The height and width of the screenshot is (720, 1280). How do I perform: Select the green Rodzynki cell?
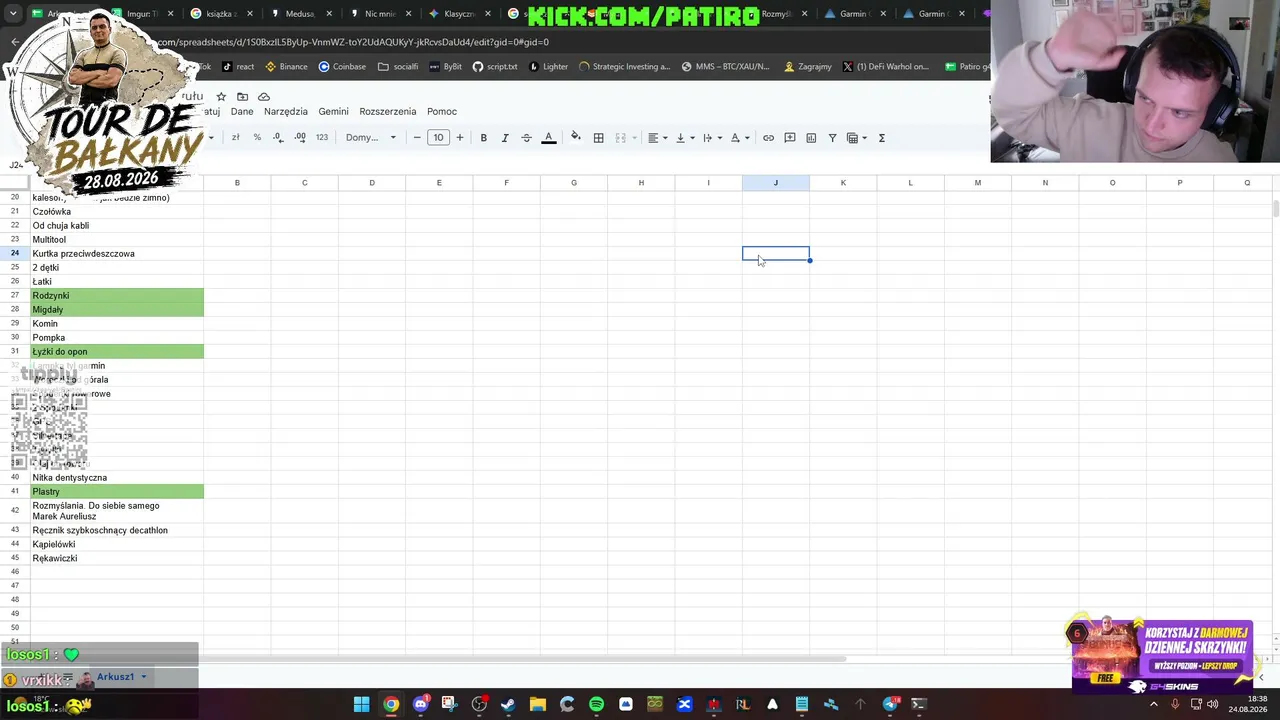pyautogui.click(x=117, y=296)
